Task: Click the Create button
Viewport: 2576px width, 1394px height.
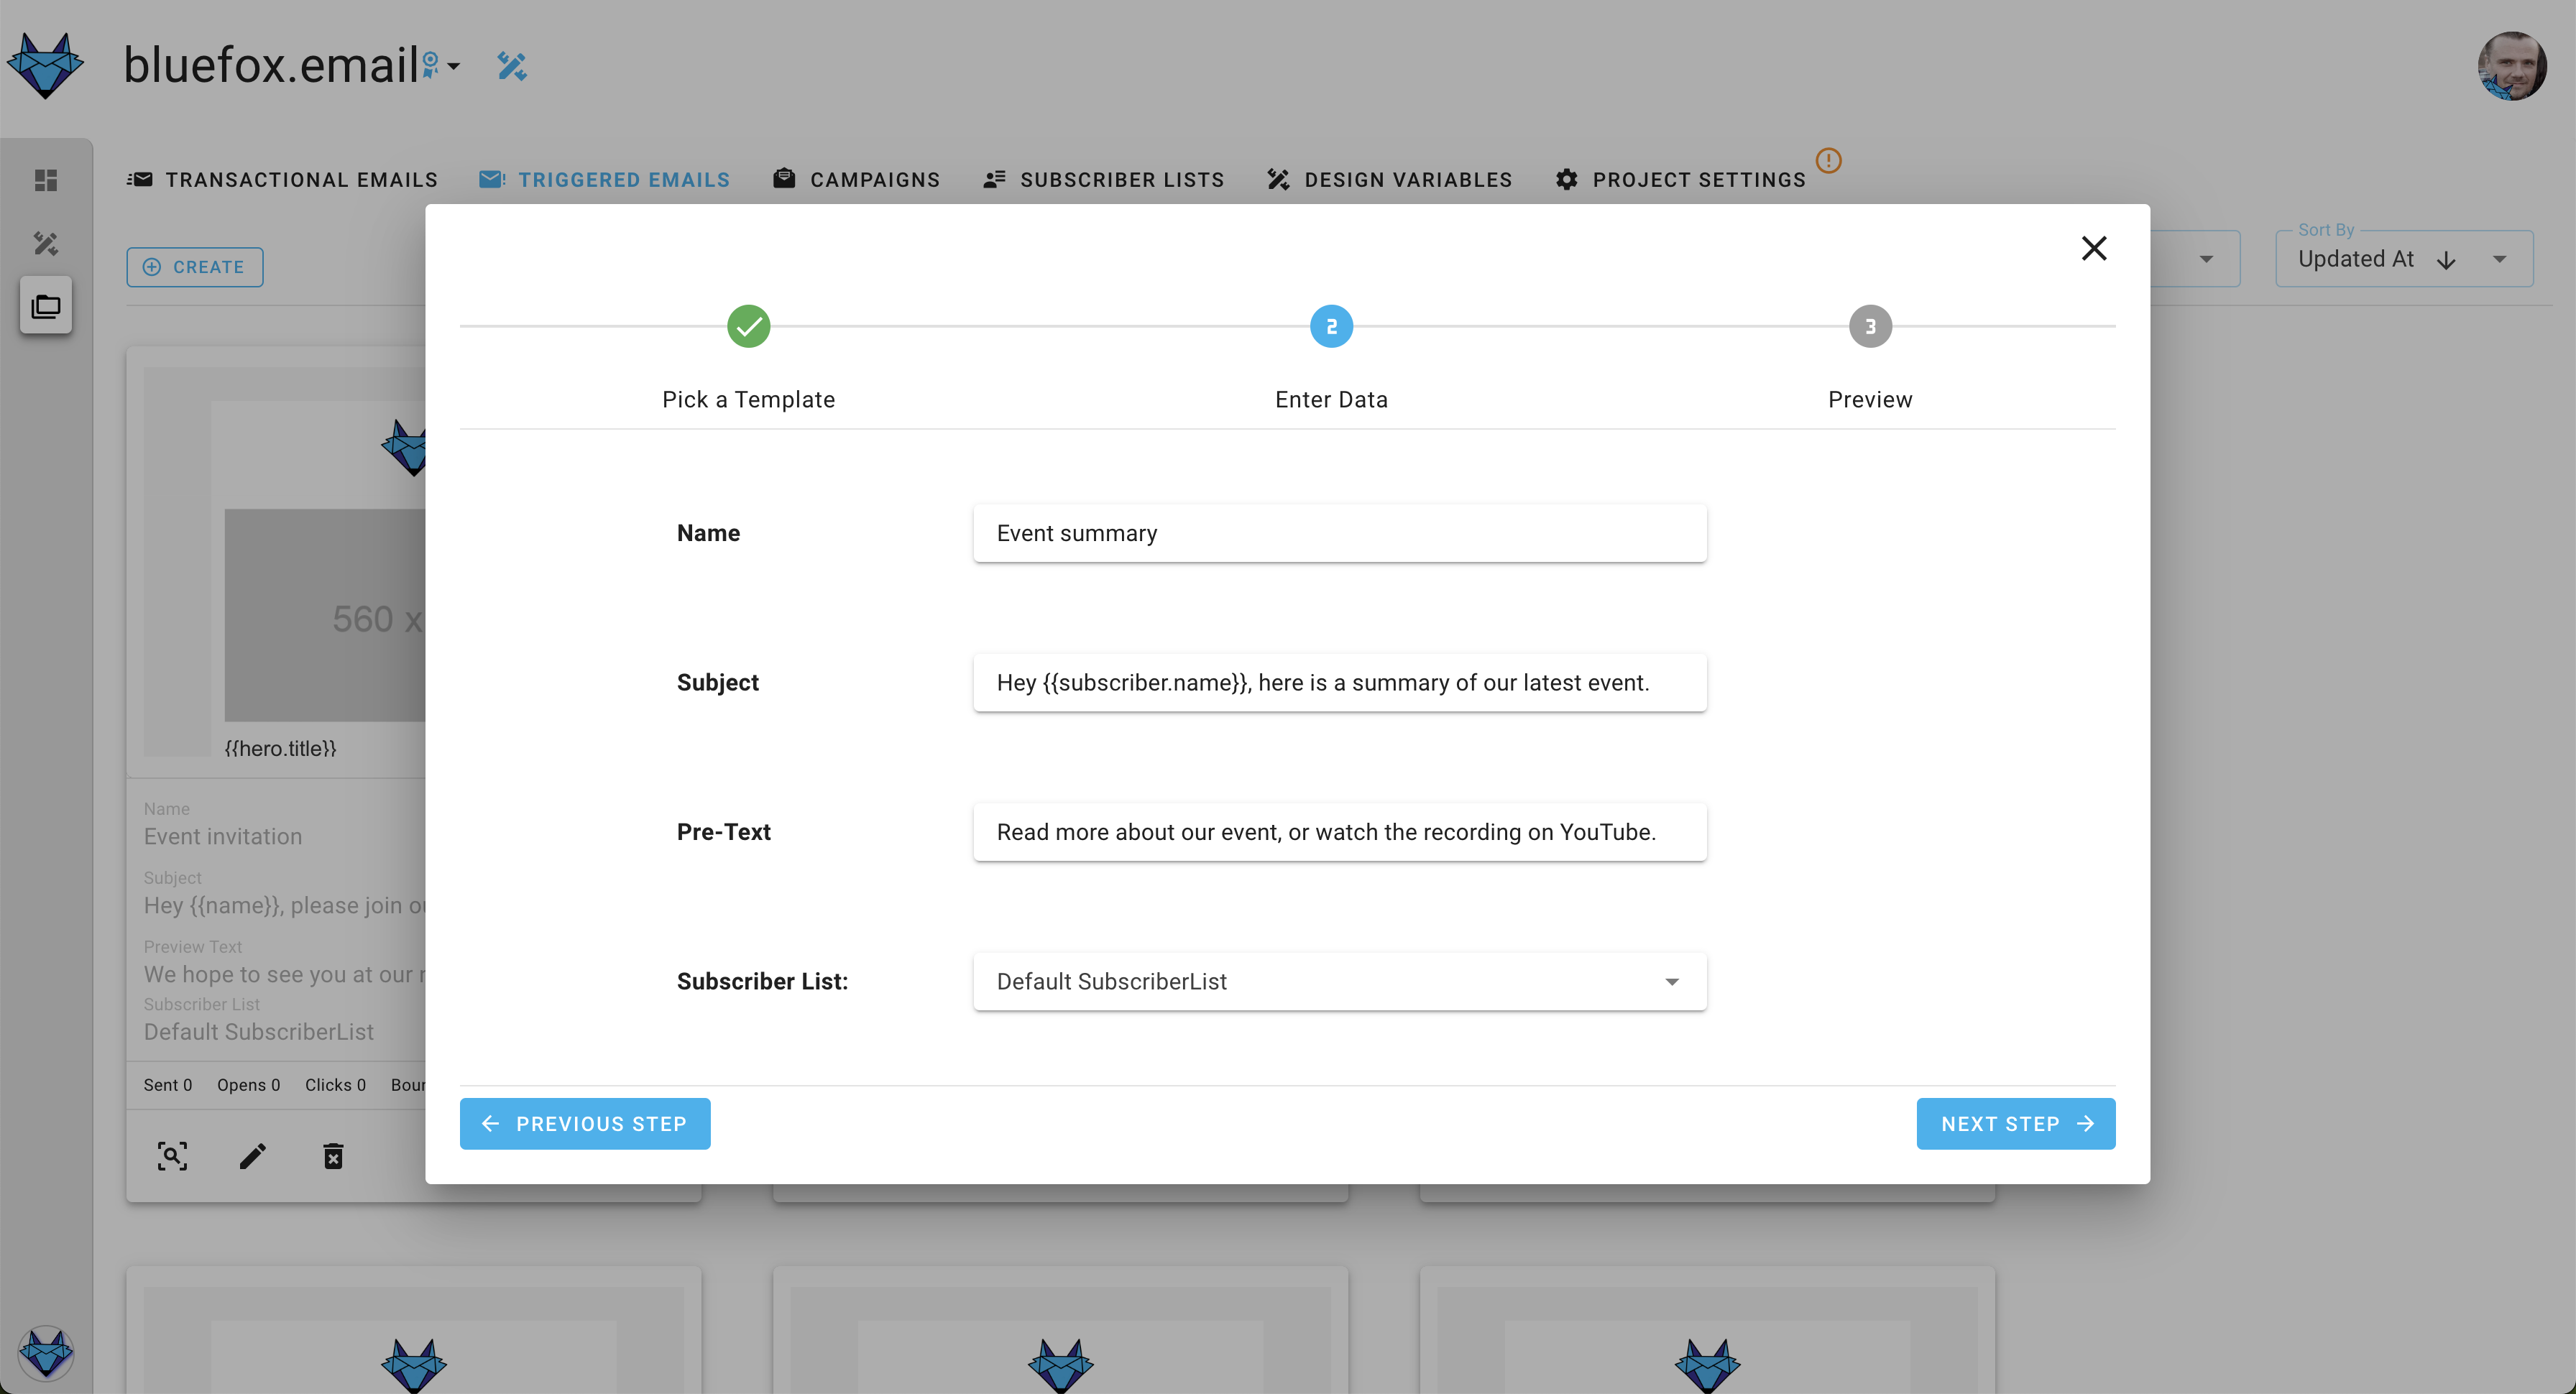Action: (x=195, y=267)
